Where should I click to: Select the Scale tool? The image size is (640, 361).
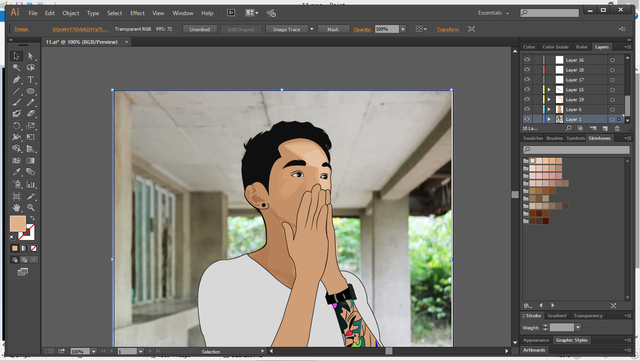click(31, 126)
